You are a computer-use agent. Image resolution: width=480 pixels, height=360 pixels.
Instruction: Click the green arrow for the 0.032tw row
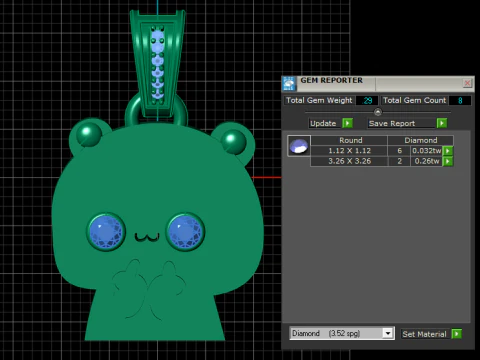click(x=448, y=151)
